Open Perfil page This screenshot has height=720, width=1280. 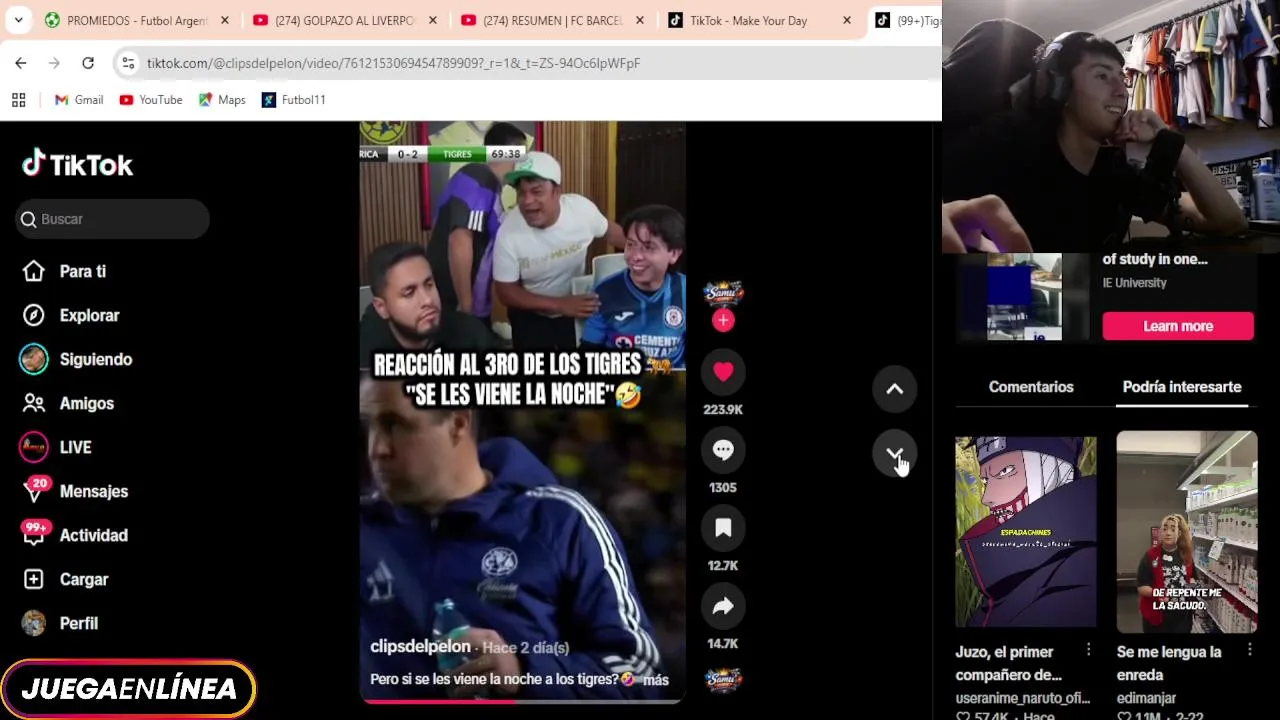(x=78, y=623)
